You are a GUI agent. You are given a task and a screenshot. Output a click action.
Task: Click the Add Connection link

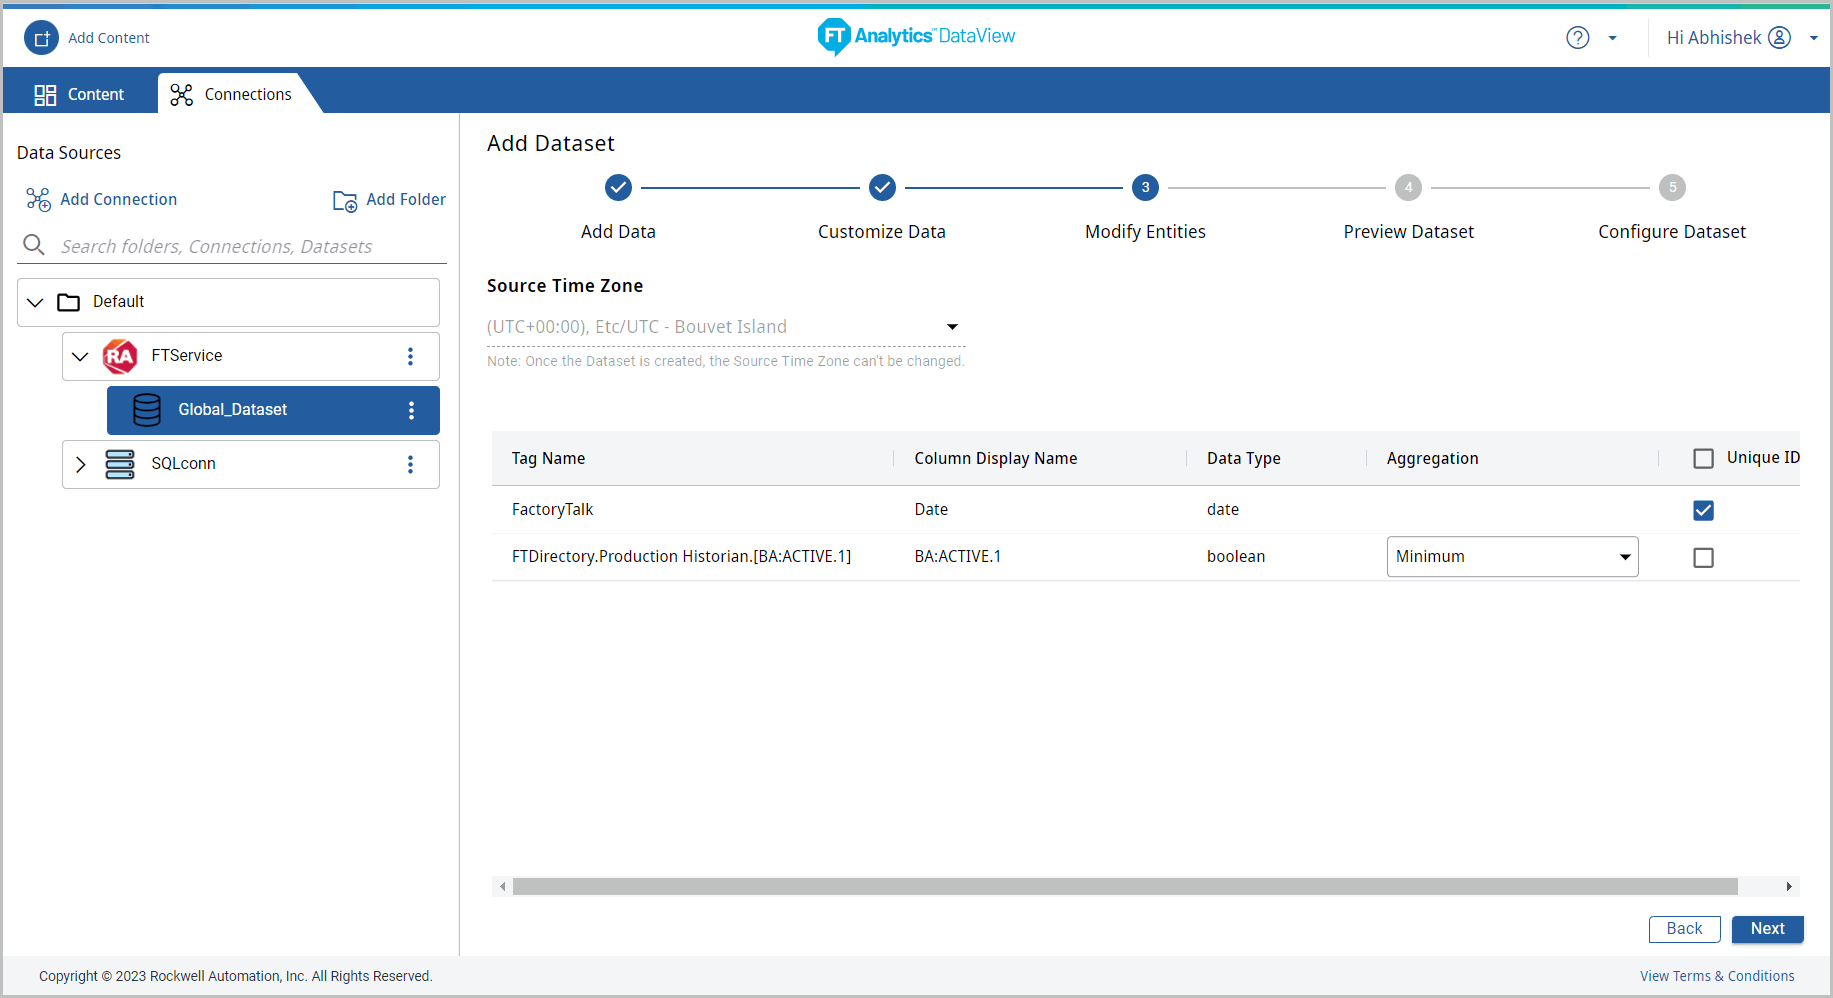tap(119, 200)
